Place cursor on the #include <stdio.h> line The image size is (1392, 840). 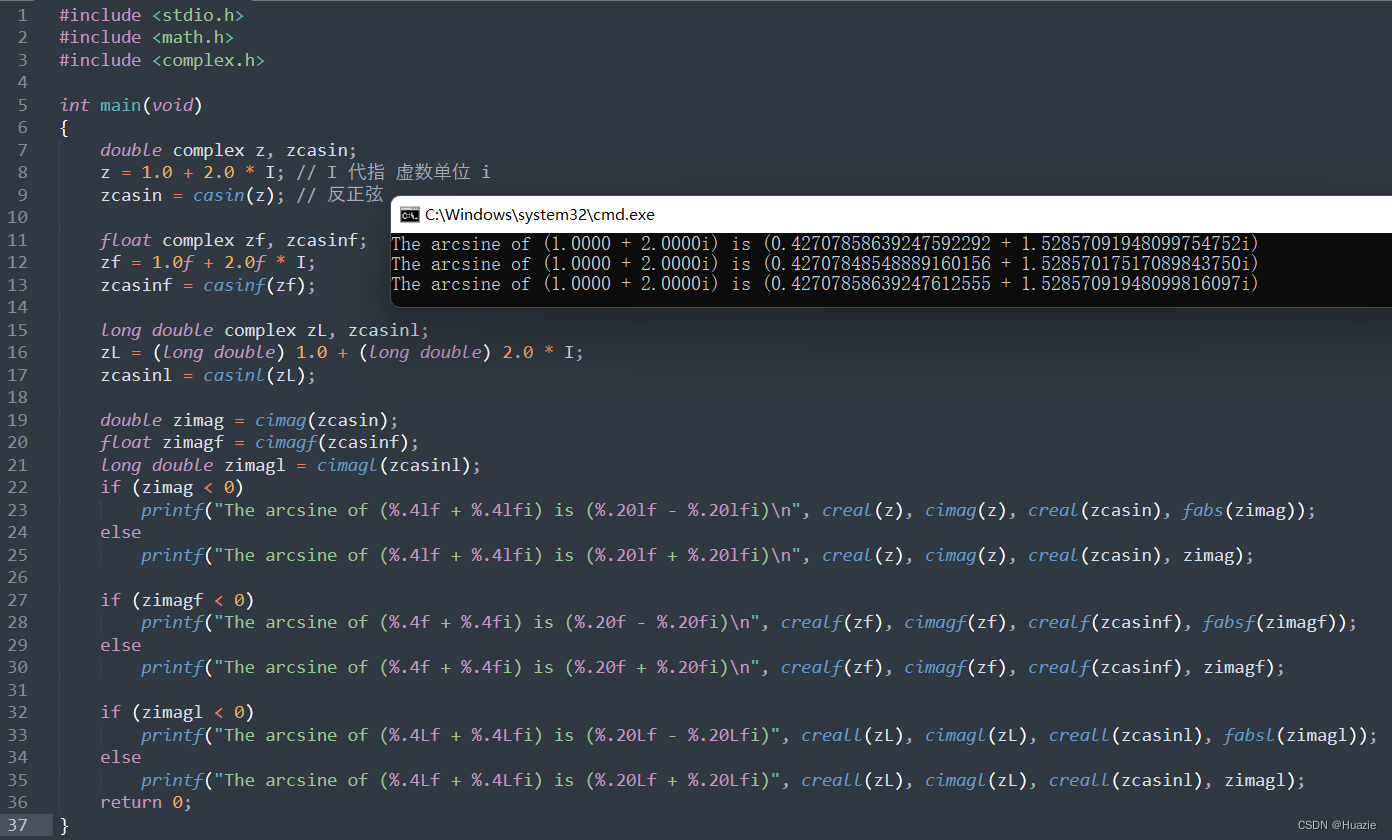pos(151,15)
